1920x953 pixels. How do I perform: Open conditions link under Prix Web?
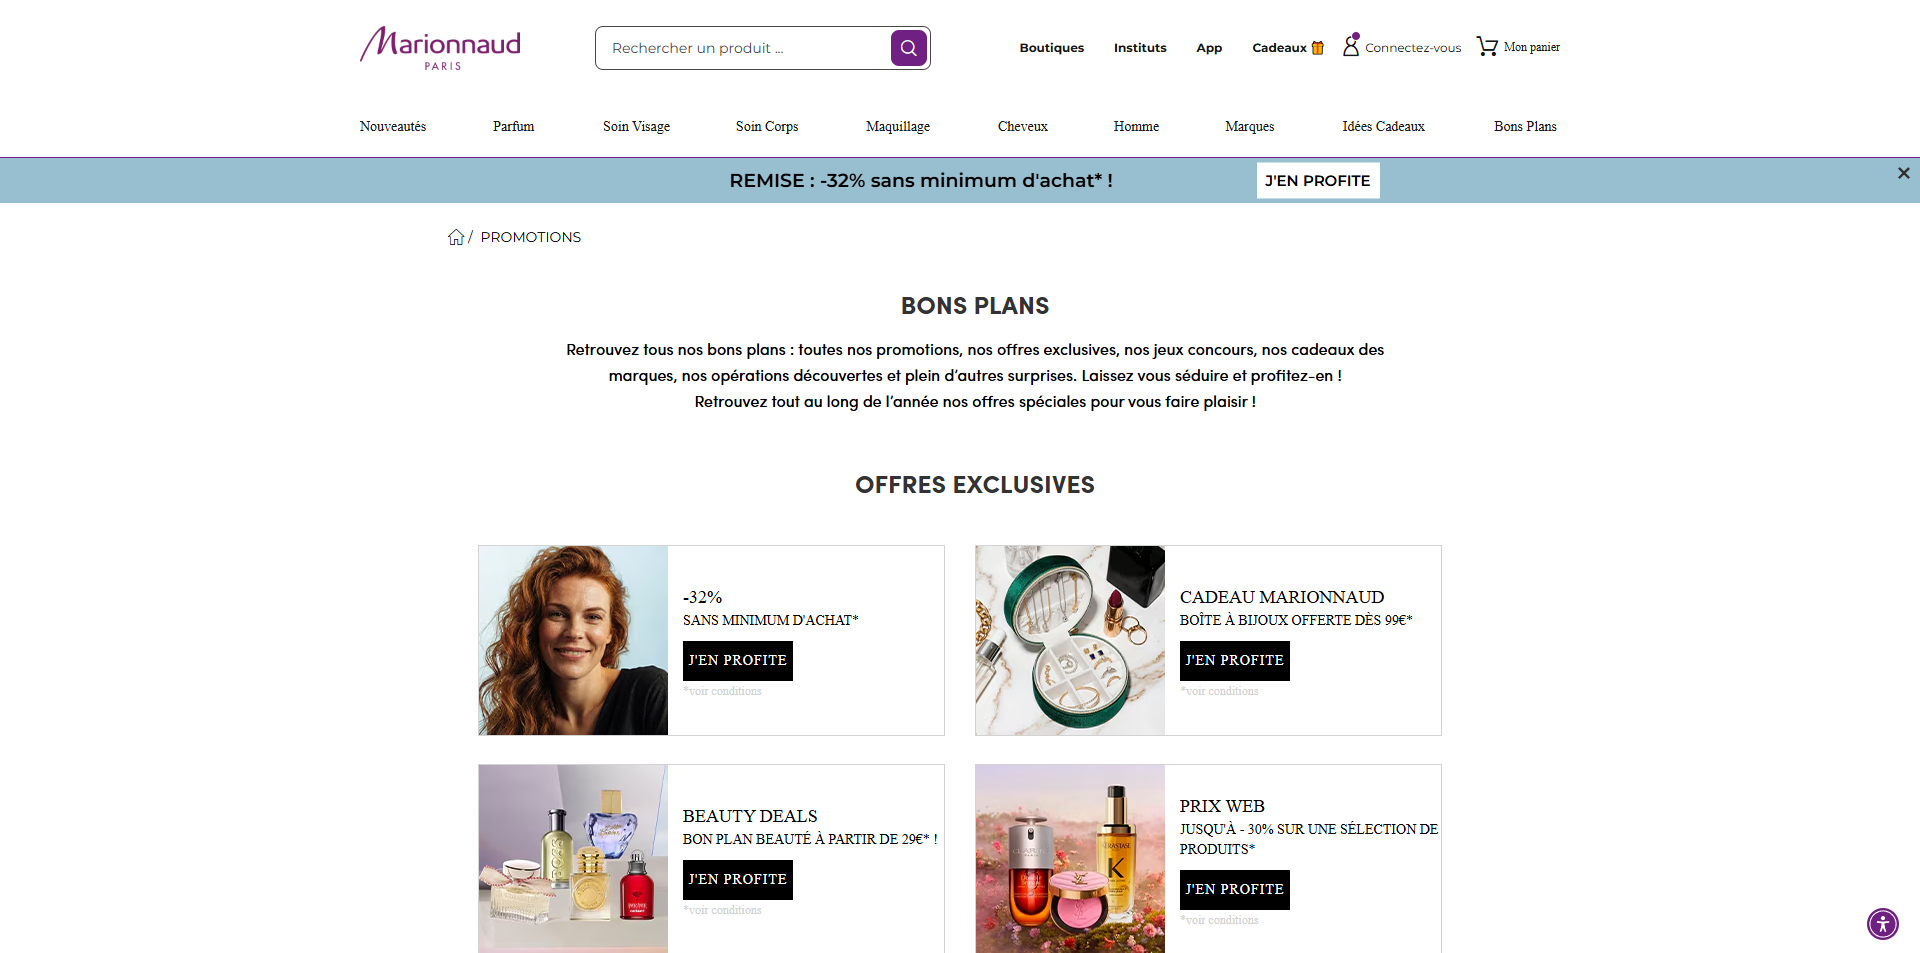pos(1220,920)
